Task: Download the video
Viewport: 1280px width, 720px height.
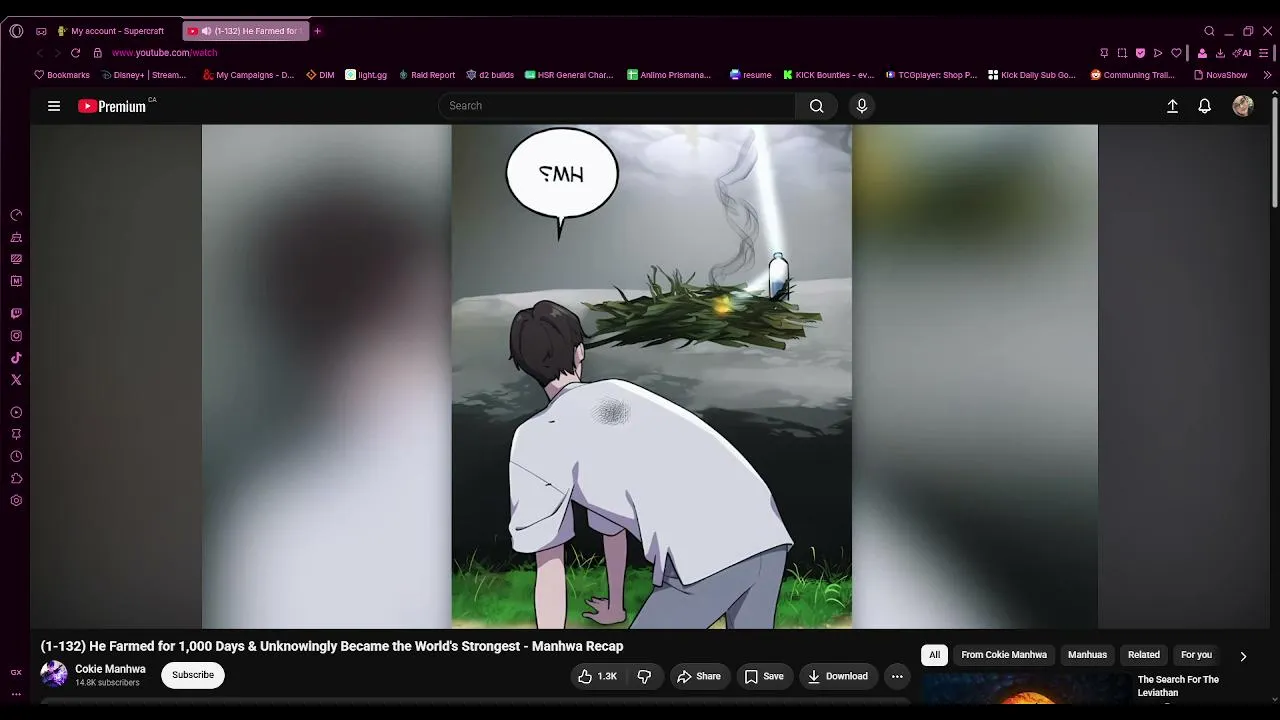Action: pyautogui.click(x=838, y=677)
